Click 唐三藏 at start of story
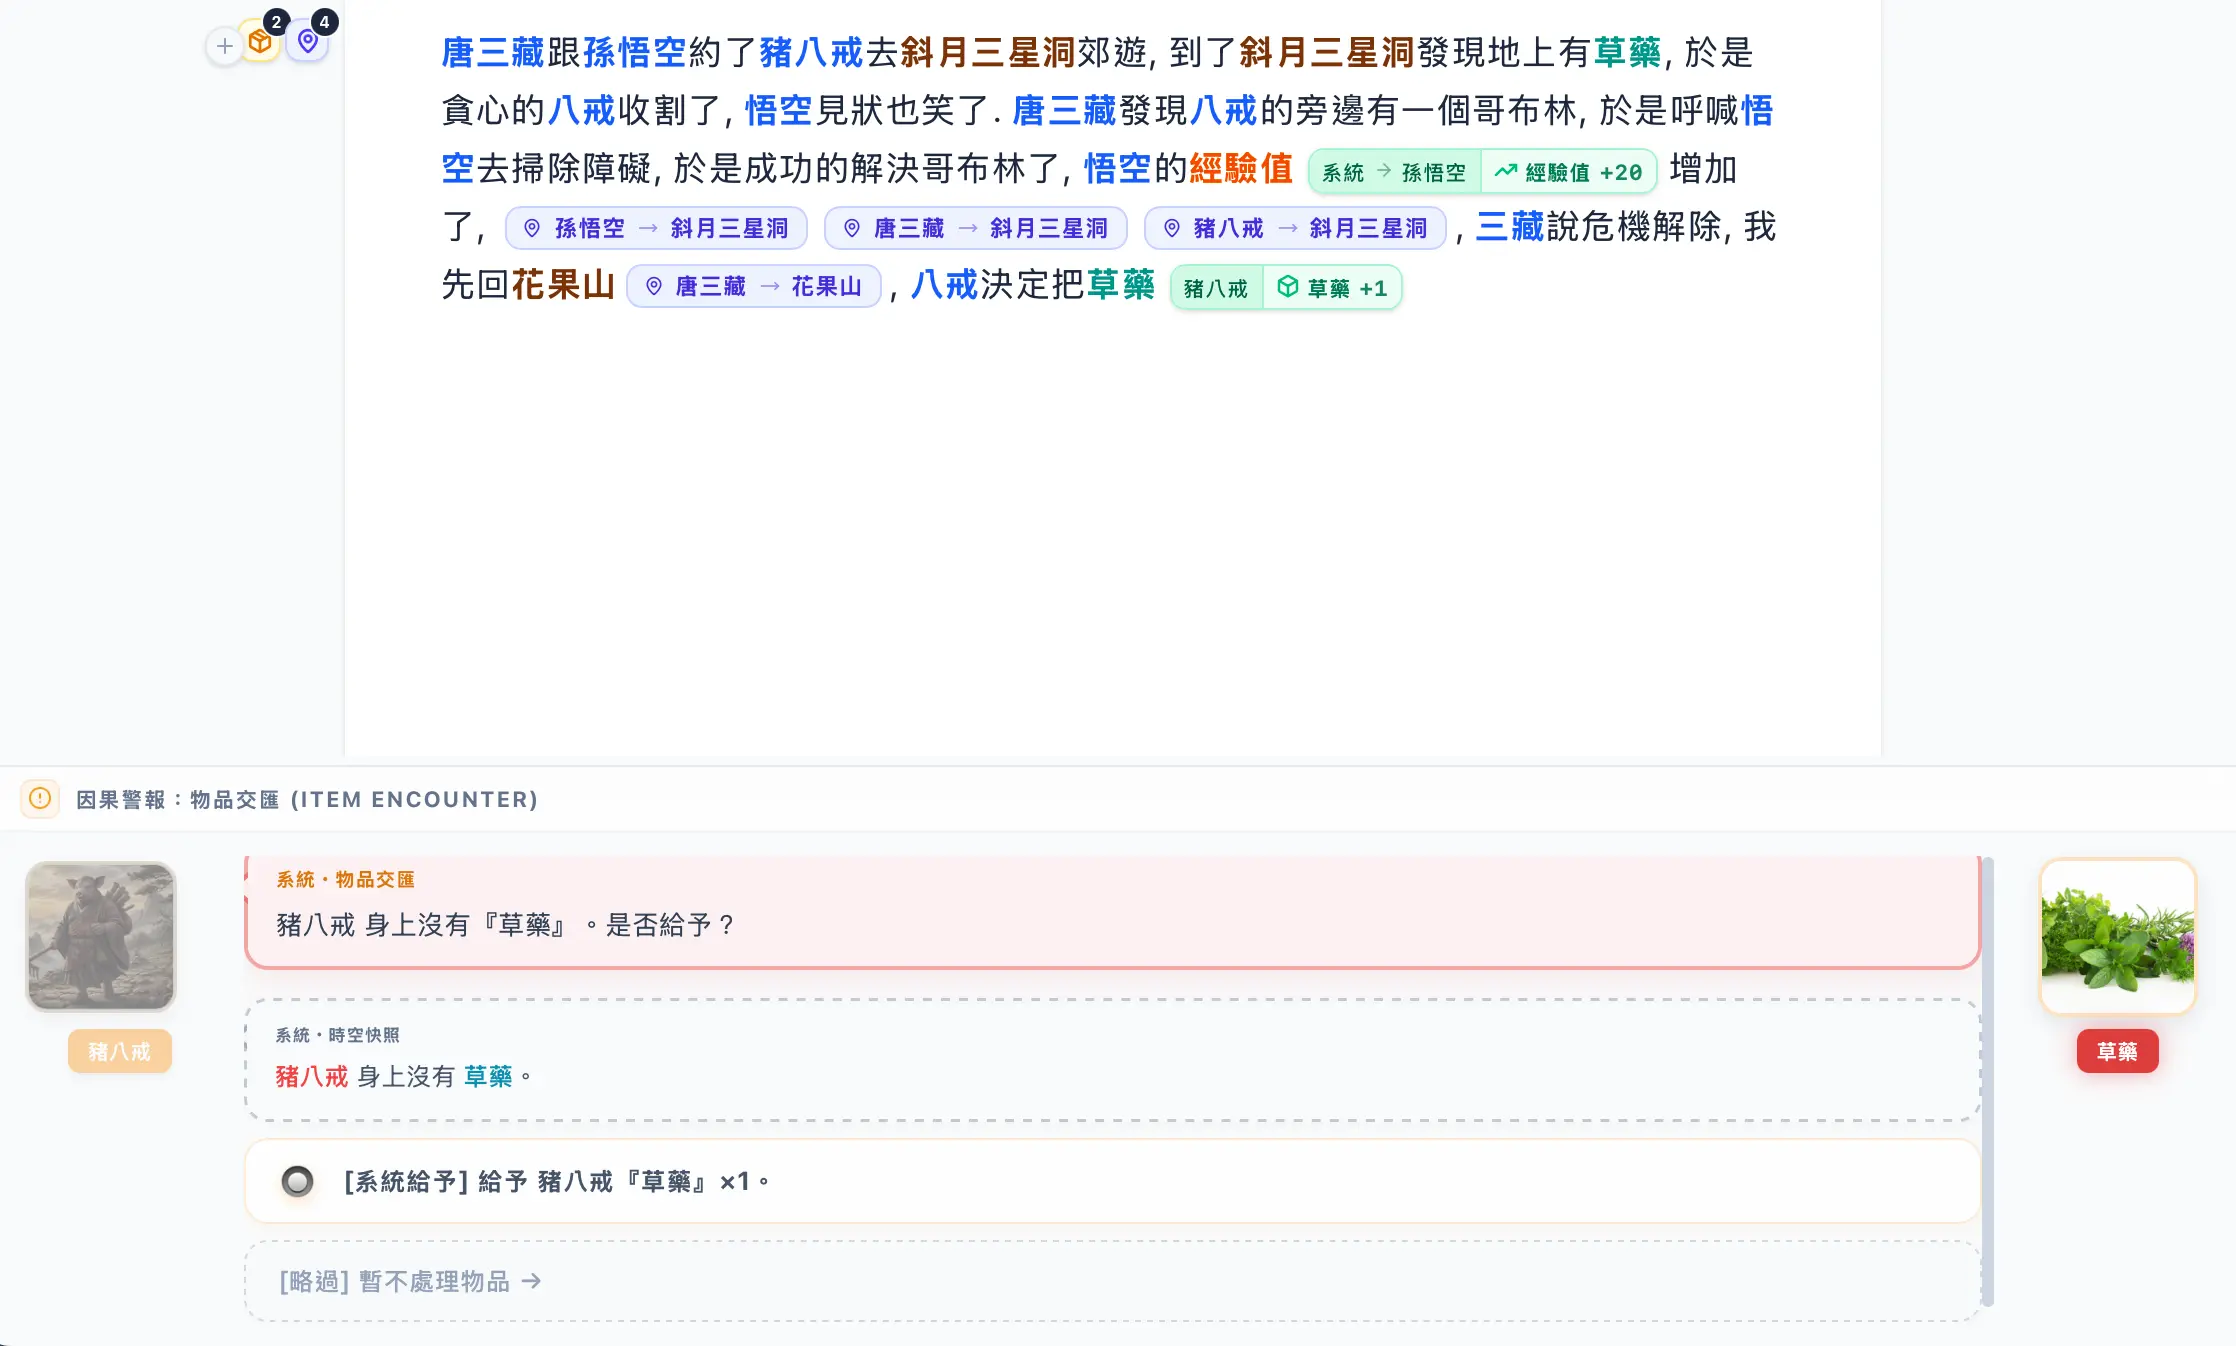The image size is (2236, 1346). (493, 52)
